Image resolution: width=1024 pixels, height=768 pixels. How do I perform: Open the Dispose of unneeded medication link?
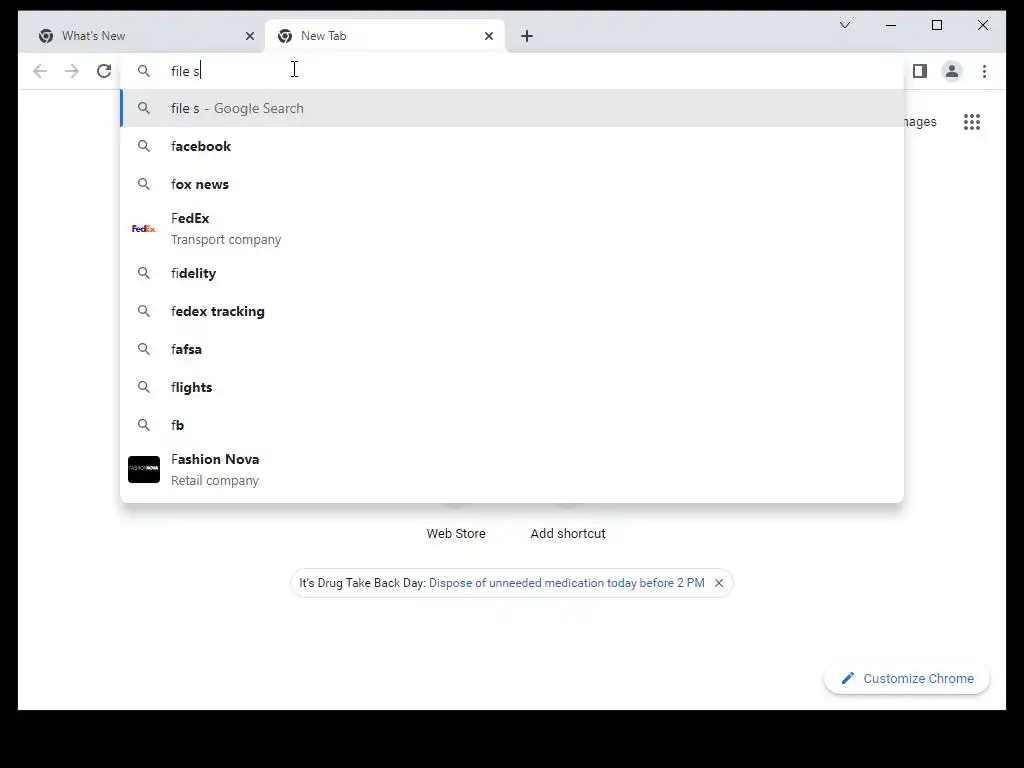[567, 583]
